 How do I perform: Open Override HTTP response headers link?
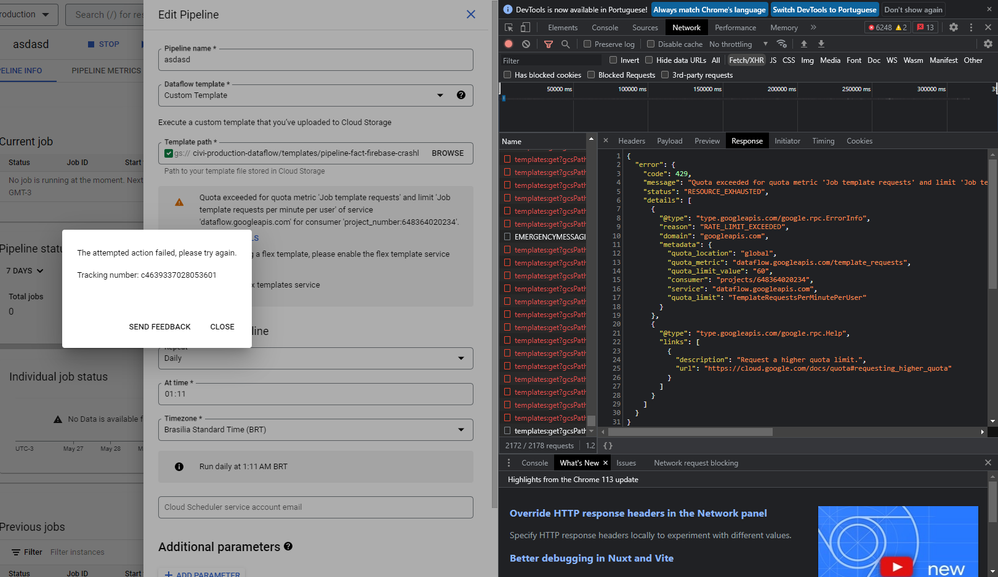pyautogui.click(x=638, y=513)
